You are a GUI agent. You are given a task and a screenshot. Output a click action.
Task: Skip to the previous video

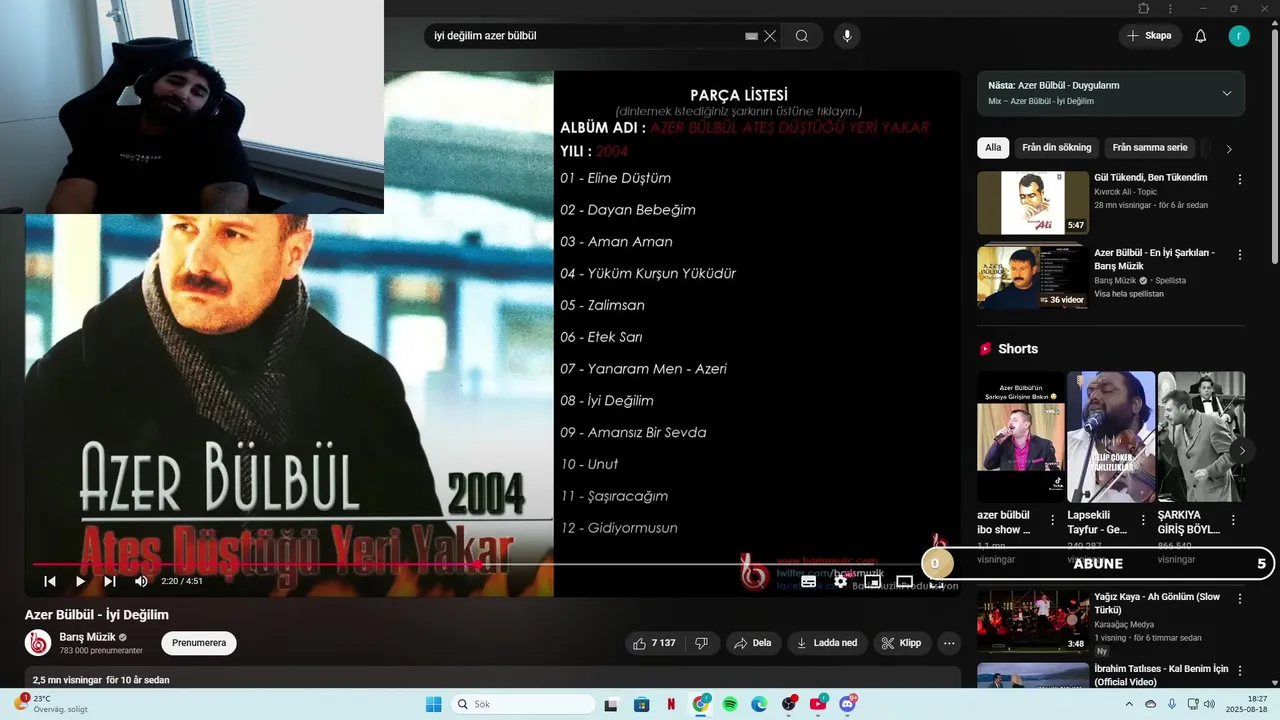click(50, 581)
